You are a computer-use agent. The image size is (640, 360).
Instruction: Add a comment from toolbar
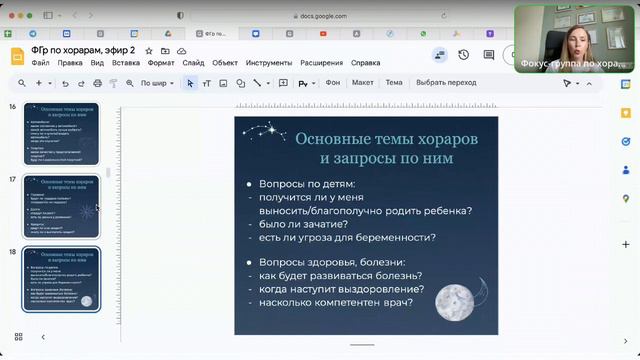point(283,83)
